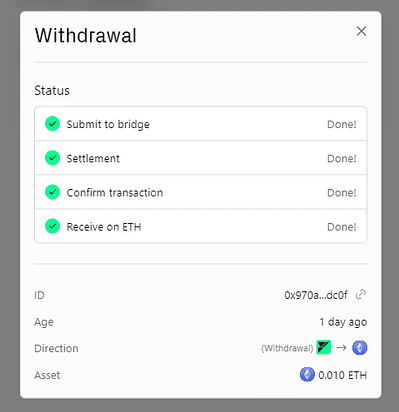Click the green check beside Confirm transaction
Viewport: 399px width, 412px height.
(x=52, y=192)
